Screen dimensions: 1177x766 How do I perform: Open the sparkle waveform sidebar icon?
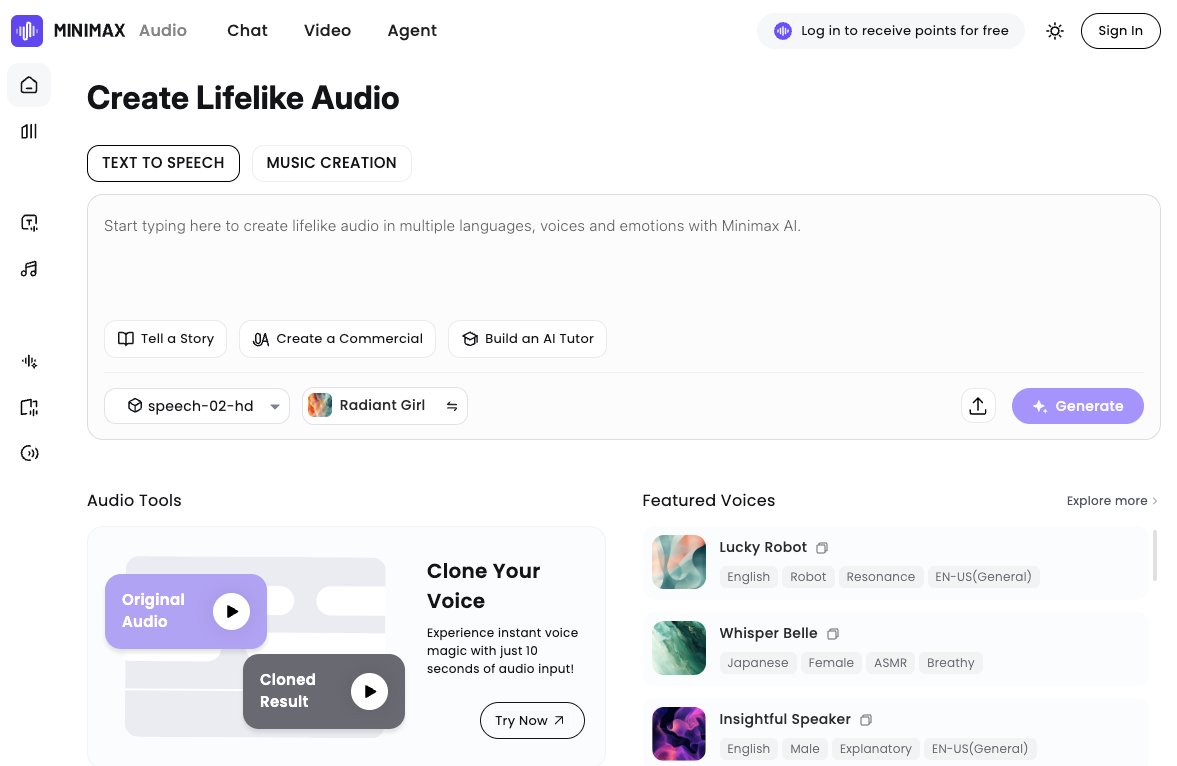tap(29, 361)
